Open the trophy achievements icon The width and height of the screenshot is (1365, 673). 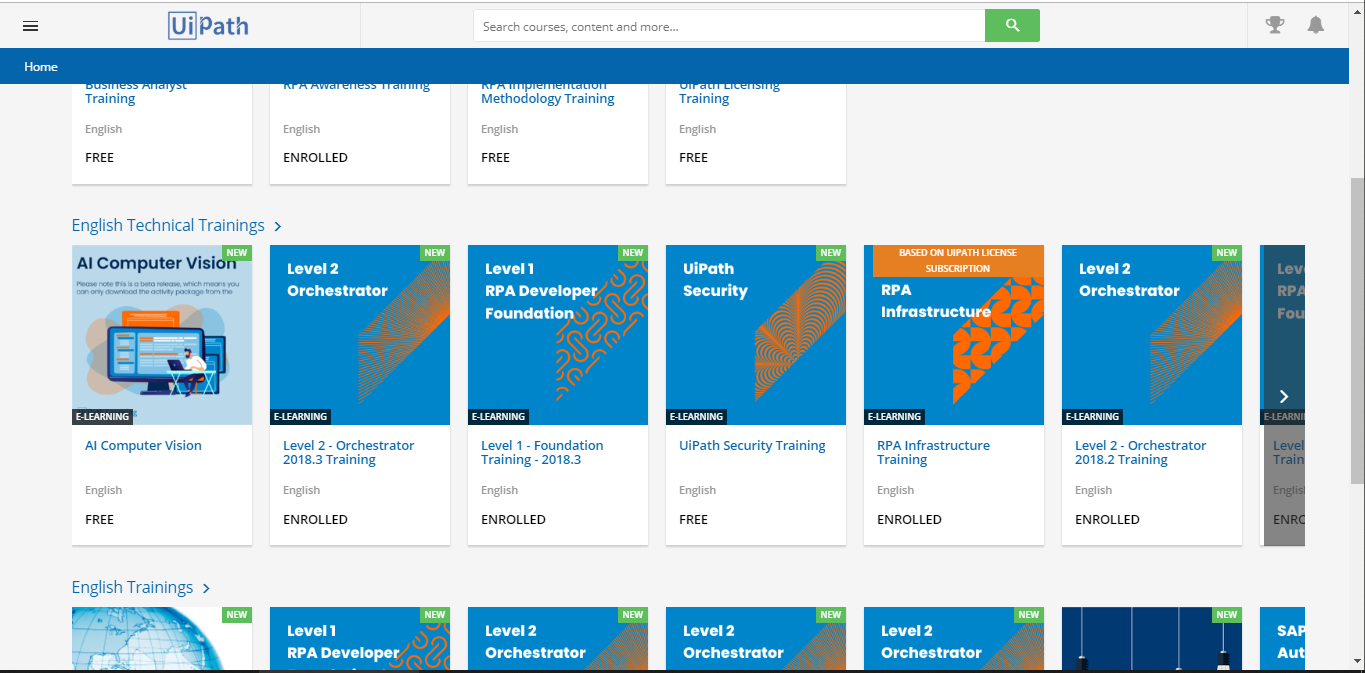[x=1275, y=25]
